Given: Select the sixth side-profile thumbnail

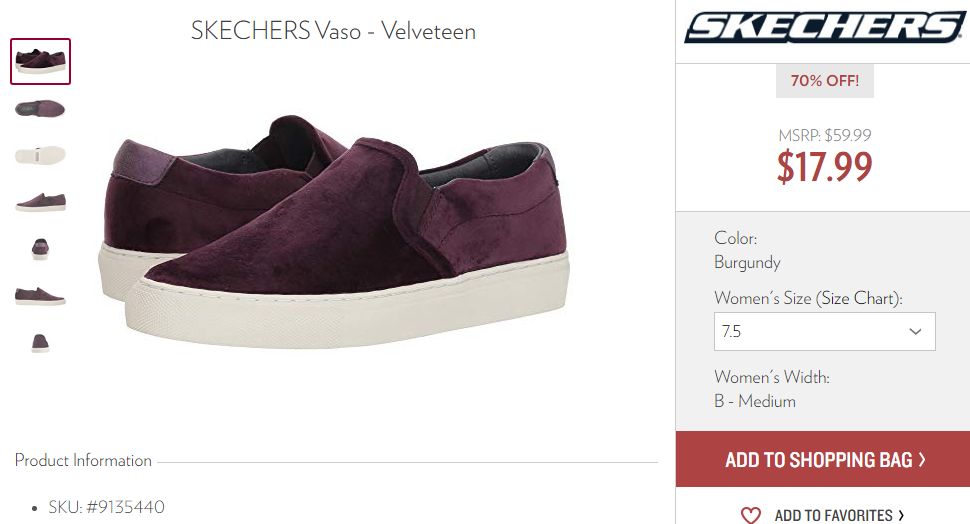Looking at the screenshot, I should tap(40, 296).
